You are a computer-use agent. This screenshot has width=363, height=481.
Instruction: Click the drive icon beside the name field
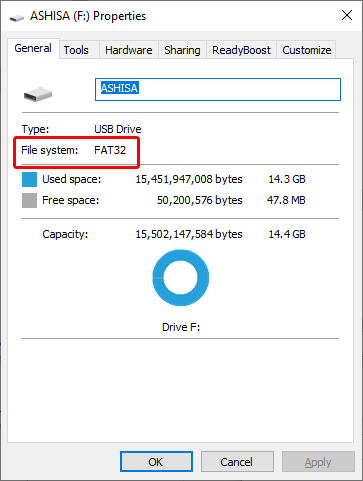(38, 94)
